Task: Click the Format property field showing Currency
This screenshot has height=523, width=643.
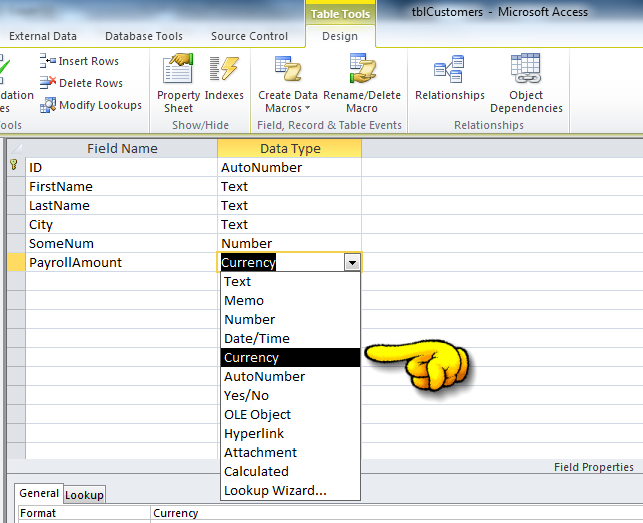Action: (x=396, y=513)
